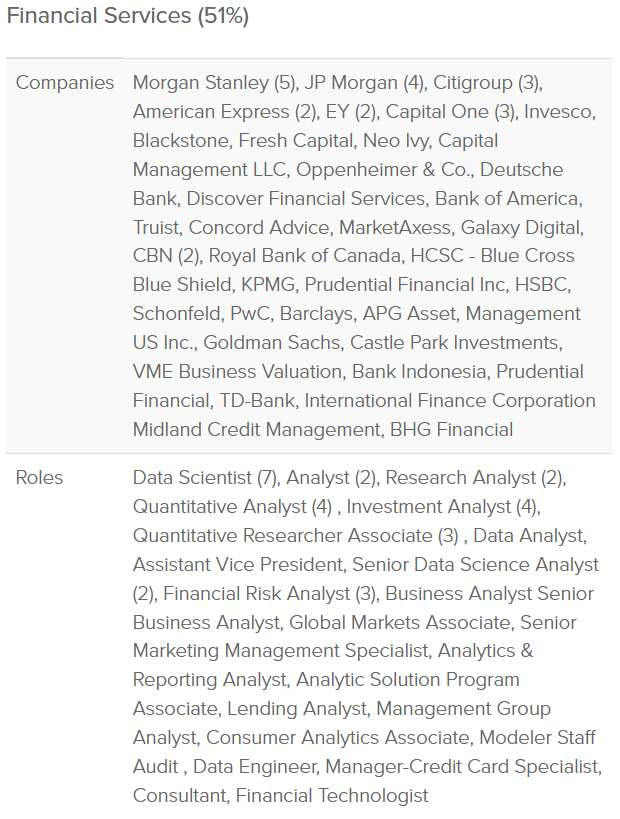Click the Goldman Sachs company name

(271, 343)
